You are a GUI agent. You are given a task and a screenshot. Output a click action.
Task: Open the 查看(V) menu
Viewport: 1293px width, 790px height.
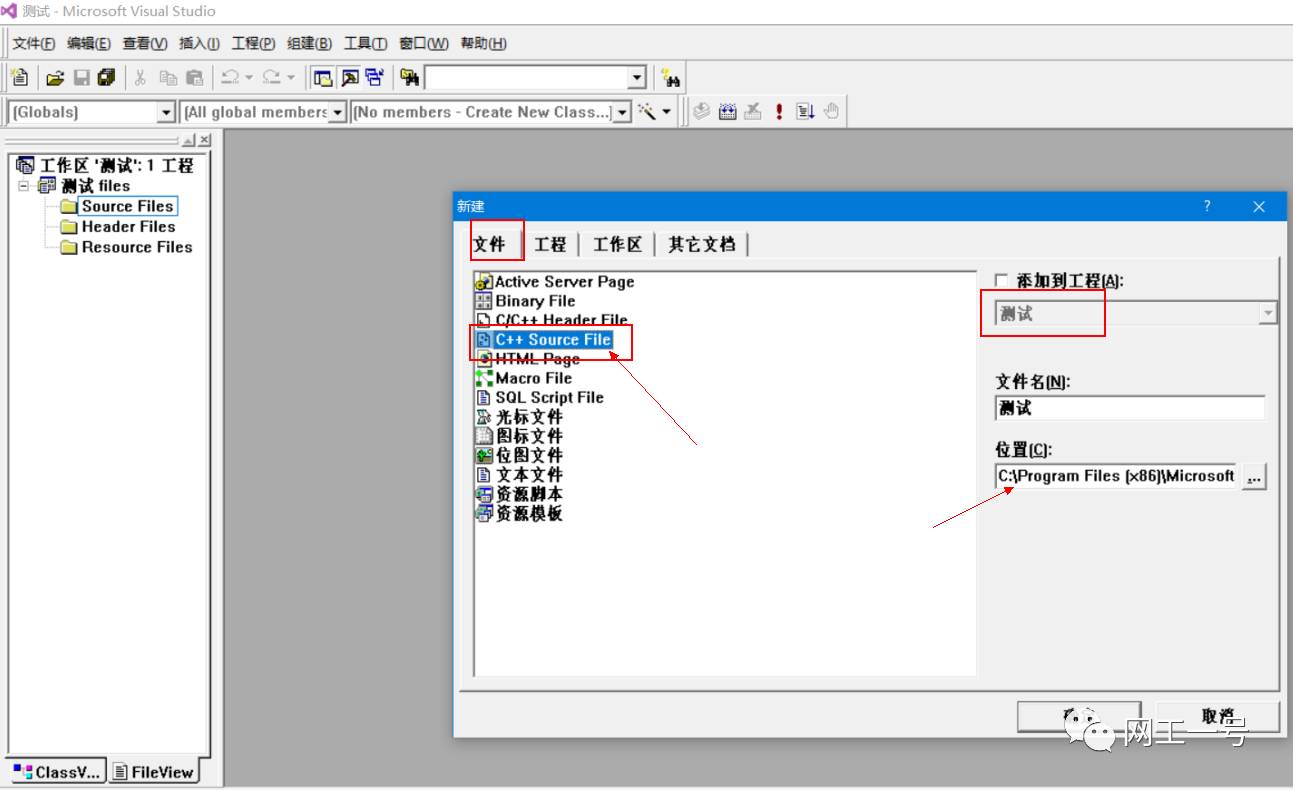[x=145, y=43]
